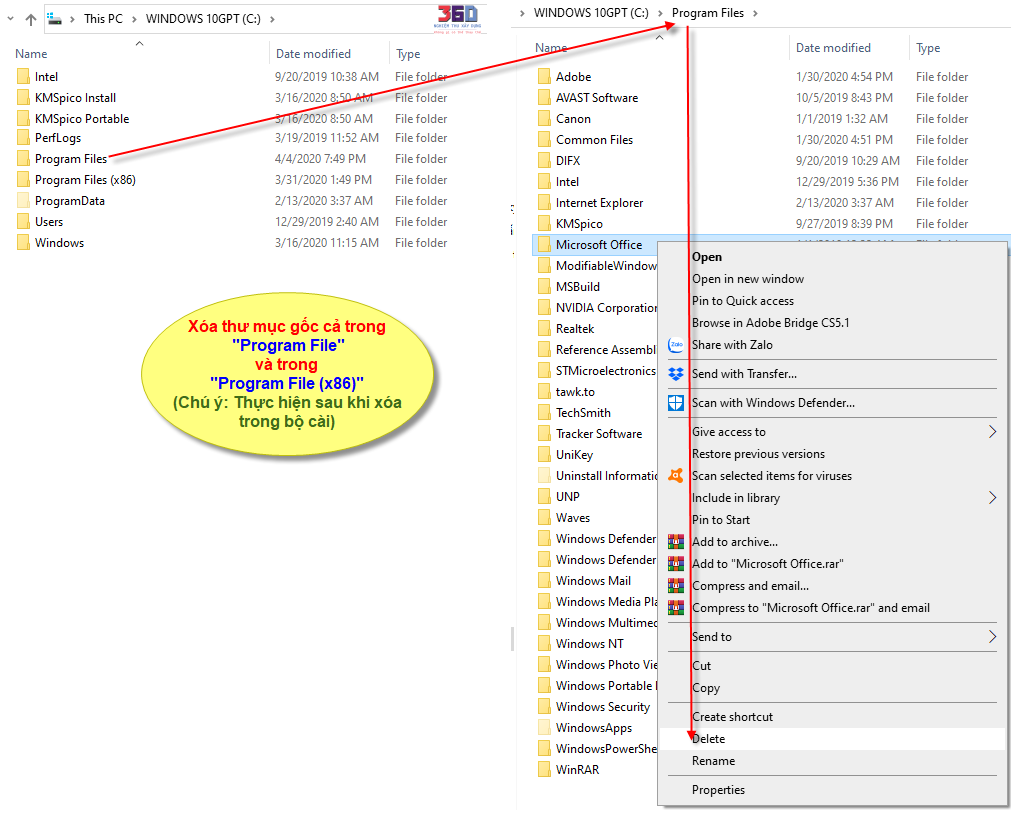The height and width of the screenshot is (816, 1011).
Task: Click the Zalo icon beside Share with Zalo
Action: coord(675,345)
